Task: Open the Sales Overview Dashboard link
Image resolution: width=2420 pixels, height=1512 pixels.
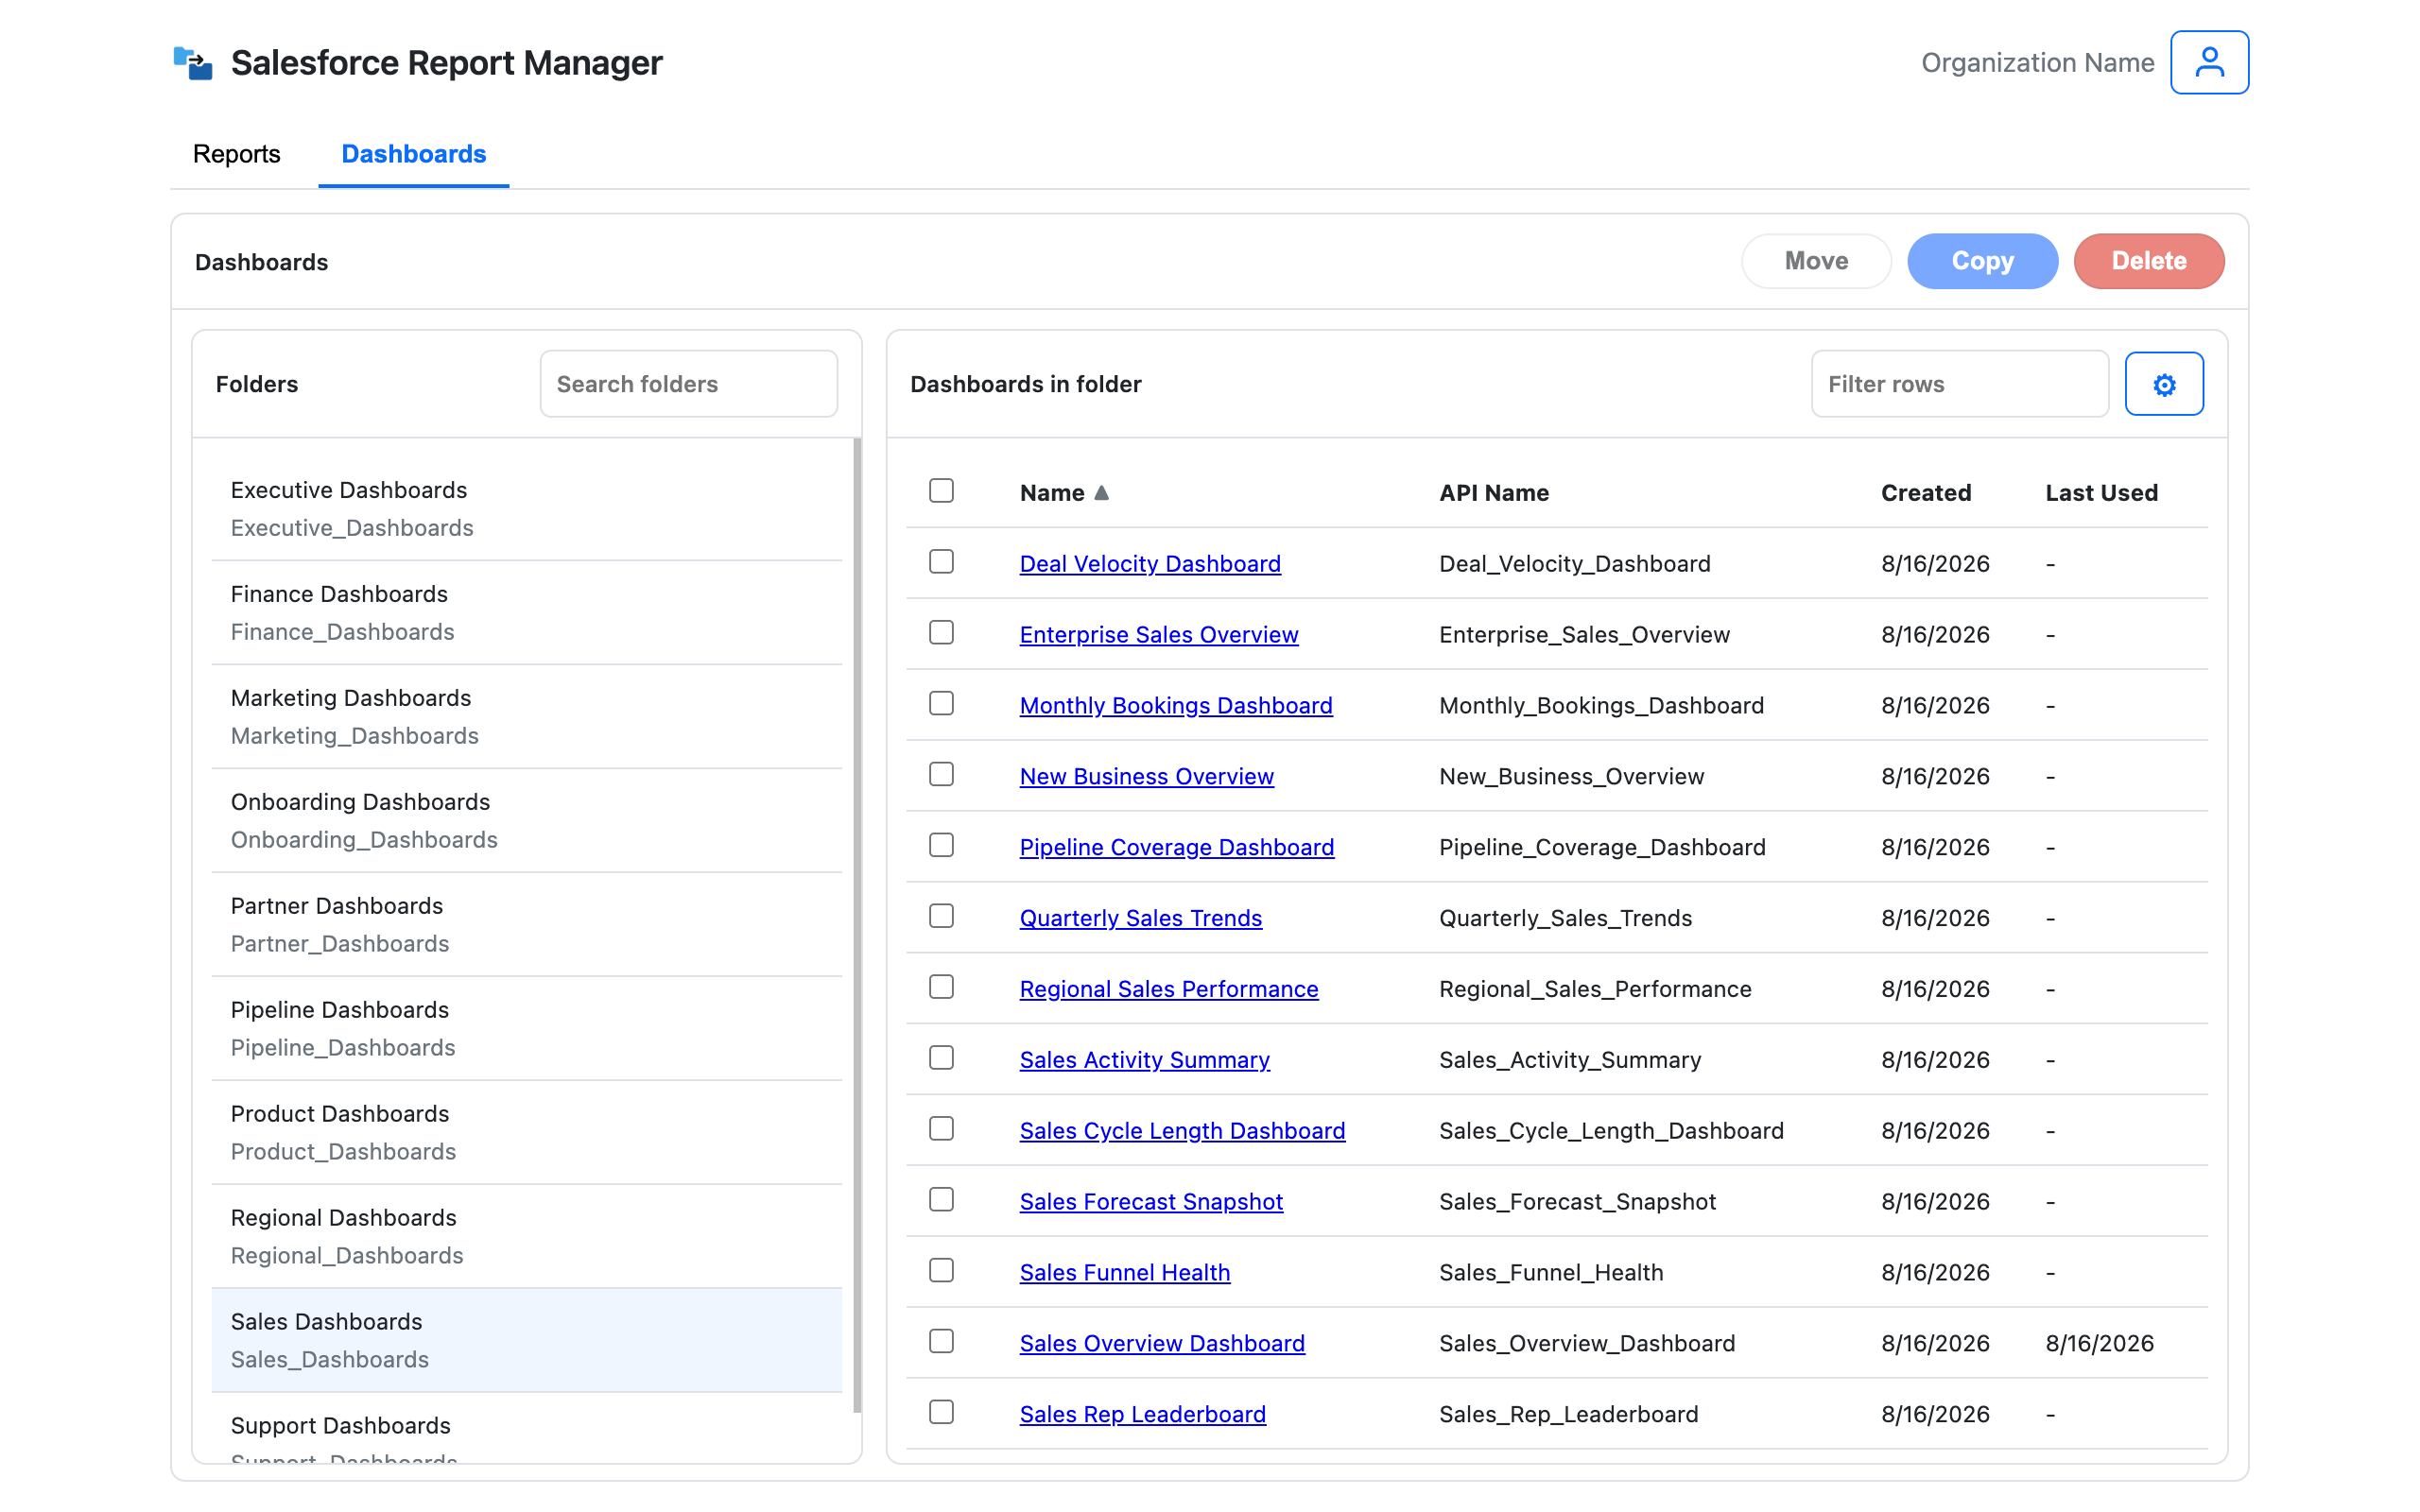Action: (x=1162, y=1345)
